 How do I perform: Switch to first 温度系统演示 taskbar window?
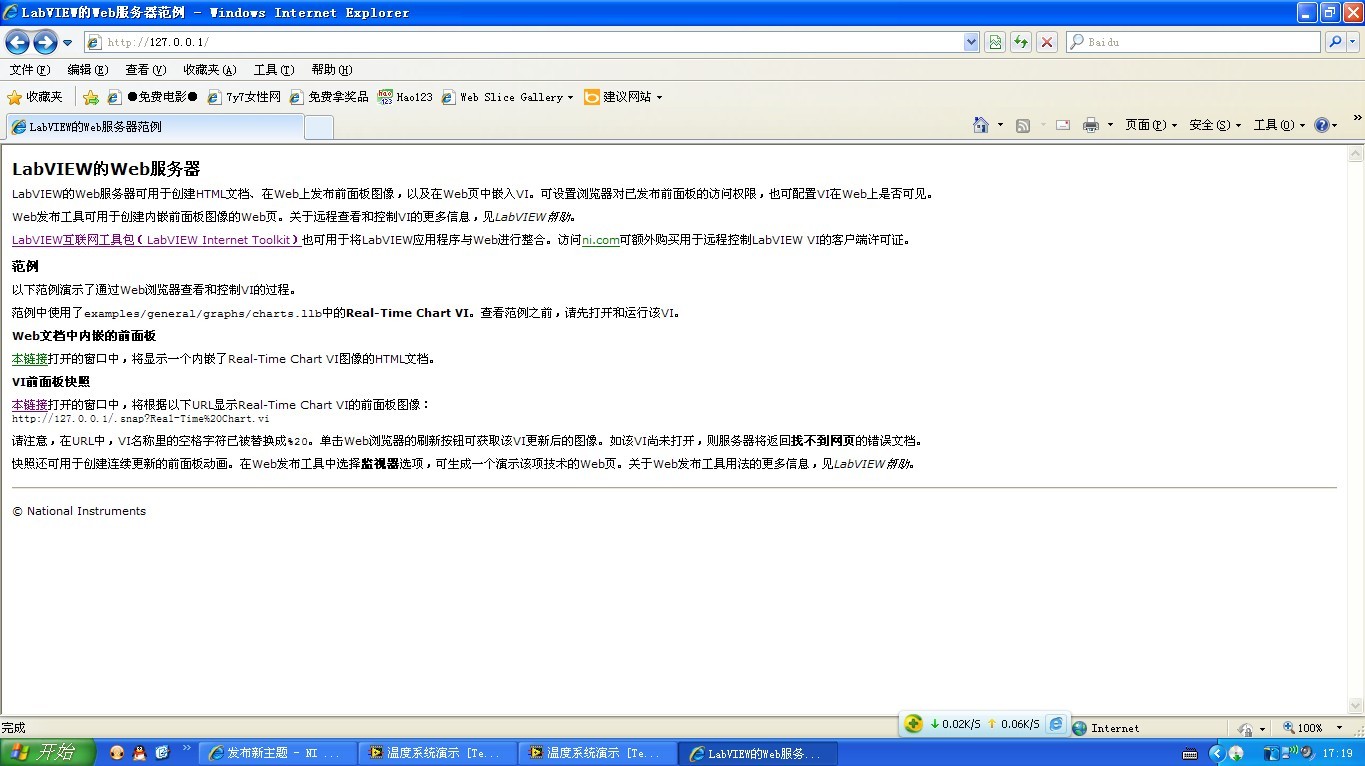[x=438, y=753]
